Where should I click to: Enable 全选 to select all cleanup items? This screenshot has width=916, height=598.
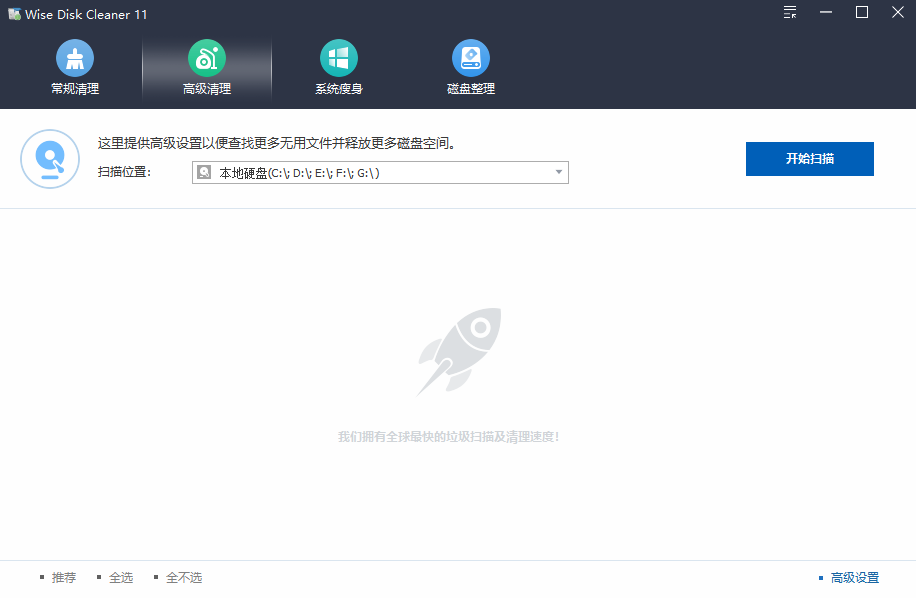point(121,577)
